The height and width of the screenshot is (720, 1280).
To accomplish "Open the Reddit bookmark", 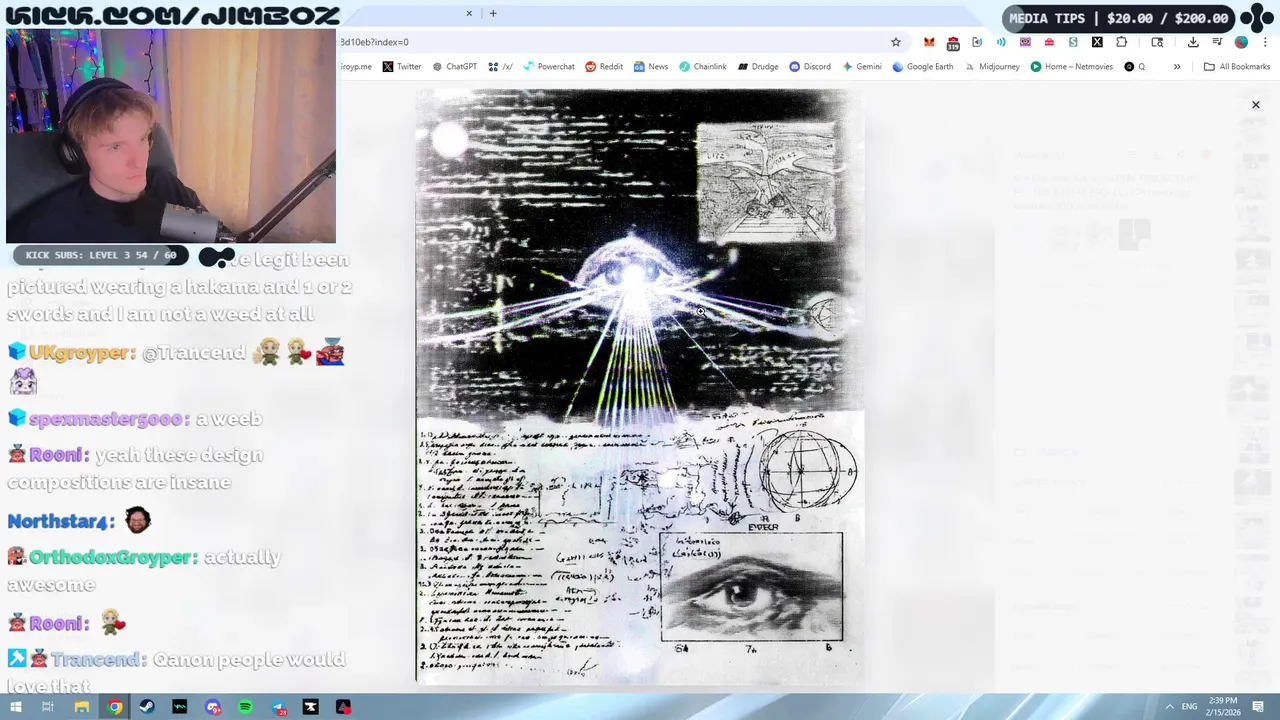I will click(x=604, y=66).
